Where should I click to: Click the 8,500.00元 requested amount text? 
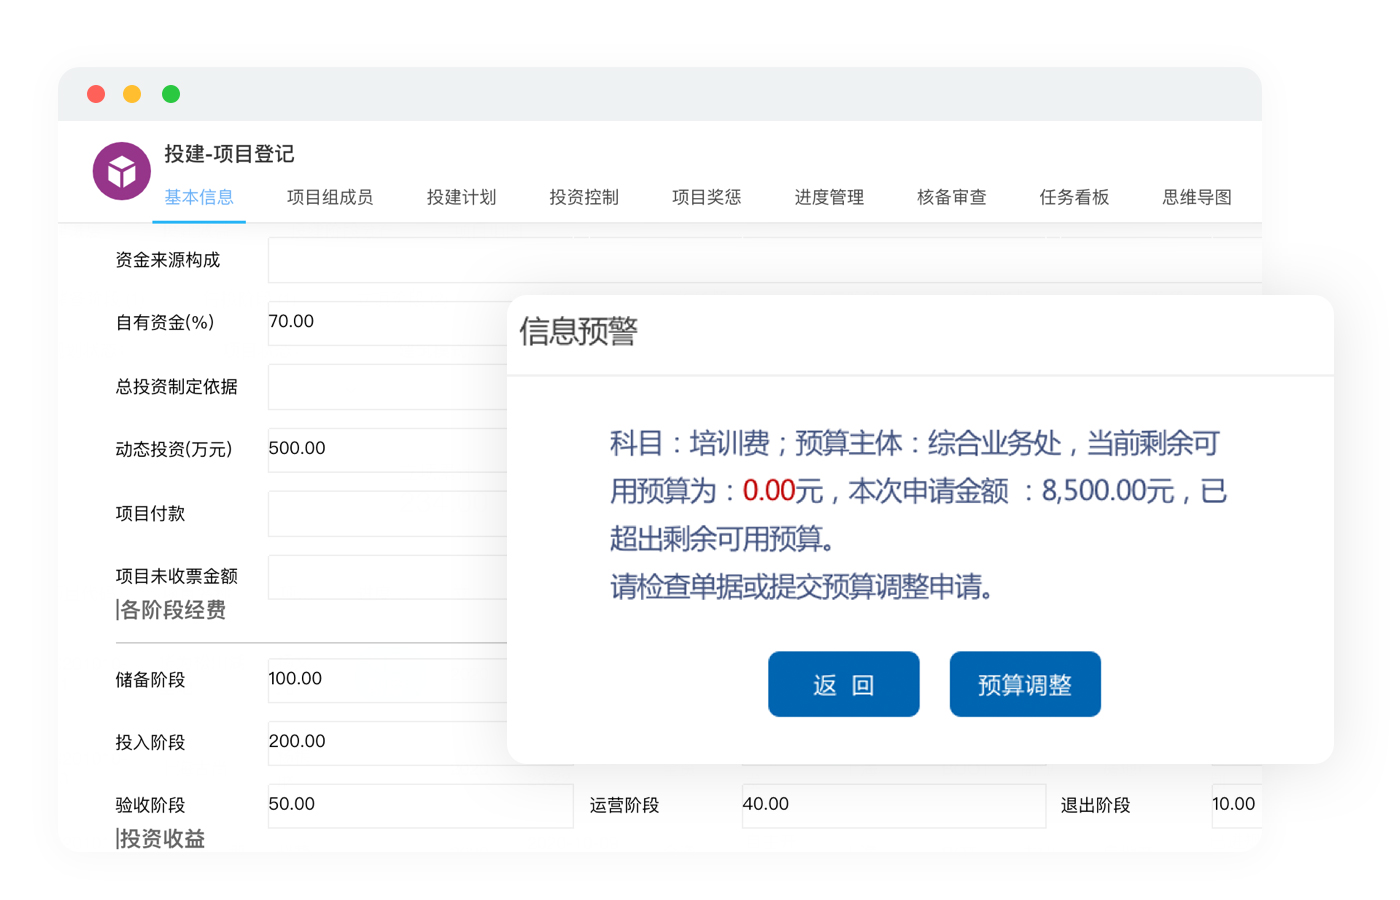click(x=1108, y=491)
